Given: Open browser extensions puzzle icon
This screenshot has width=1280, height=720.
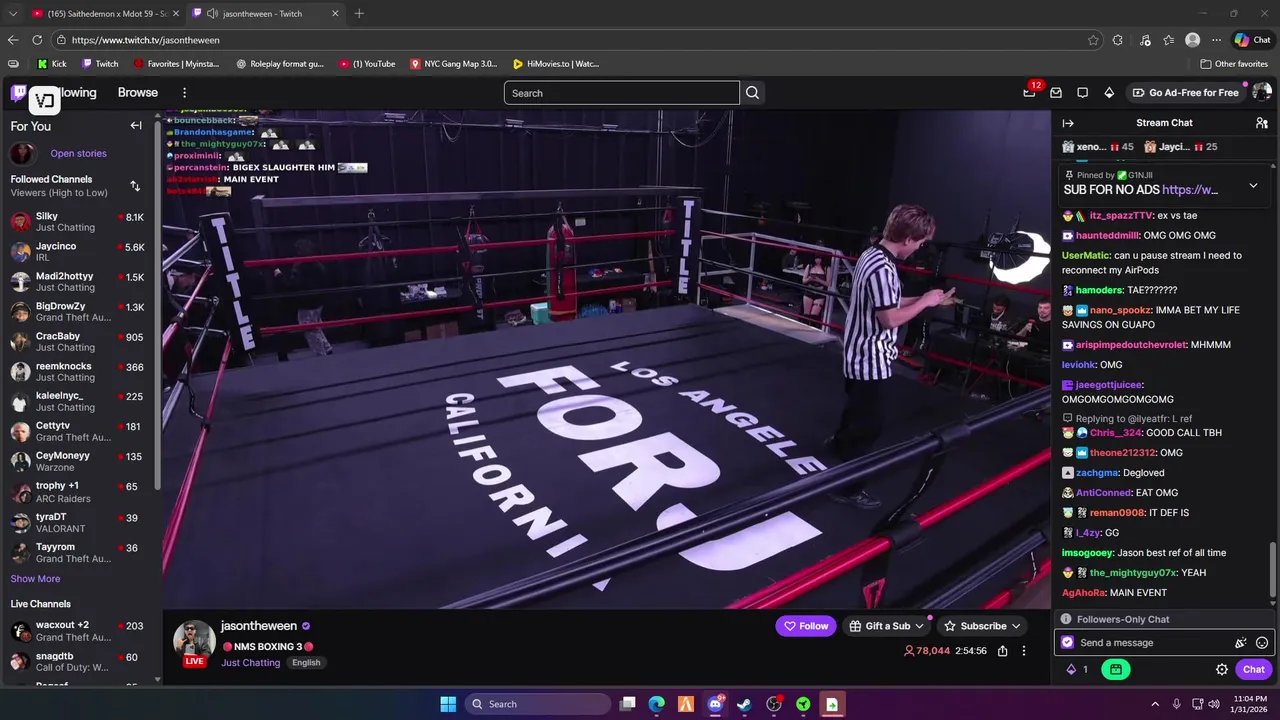Looking at the screenshot, I should pyautogui.click(x=1118, y=40).
